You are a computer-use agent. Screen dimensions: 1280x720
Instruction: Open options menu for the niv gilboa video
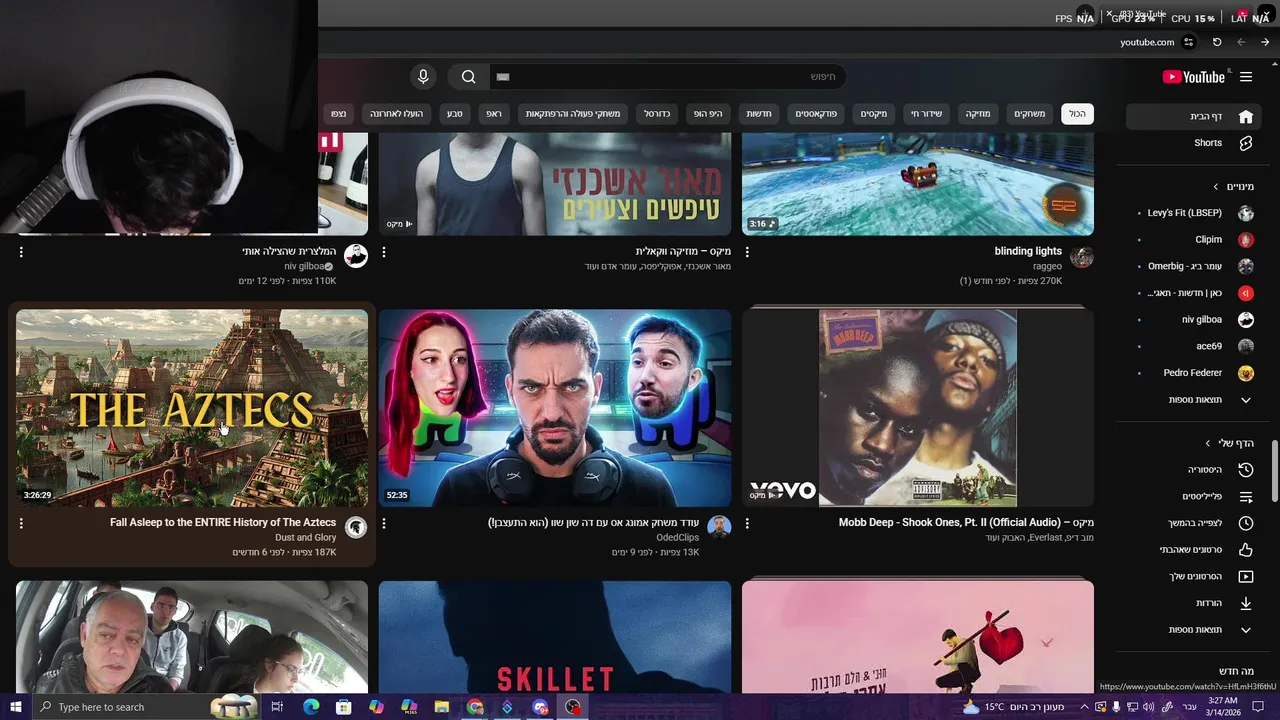point(21,252)
